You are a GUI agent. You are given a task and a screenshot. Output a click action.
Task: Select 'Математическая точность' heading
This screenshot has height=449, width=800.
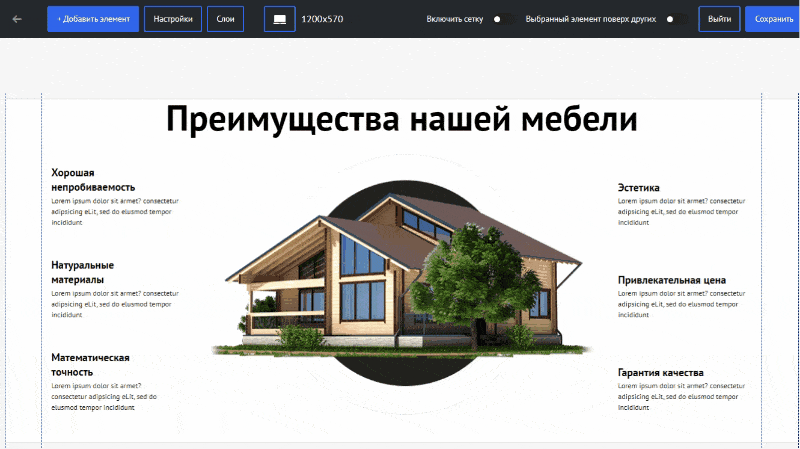pyautogui.click(x=91, y=365)
